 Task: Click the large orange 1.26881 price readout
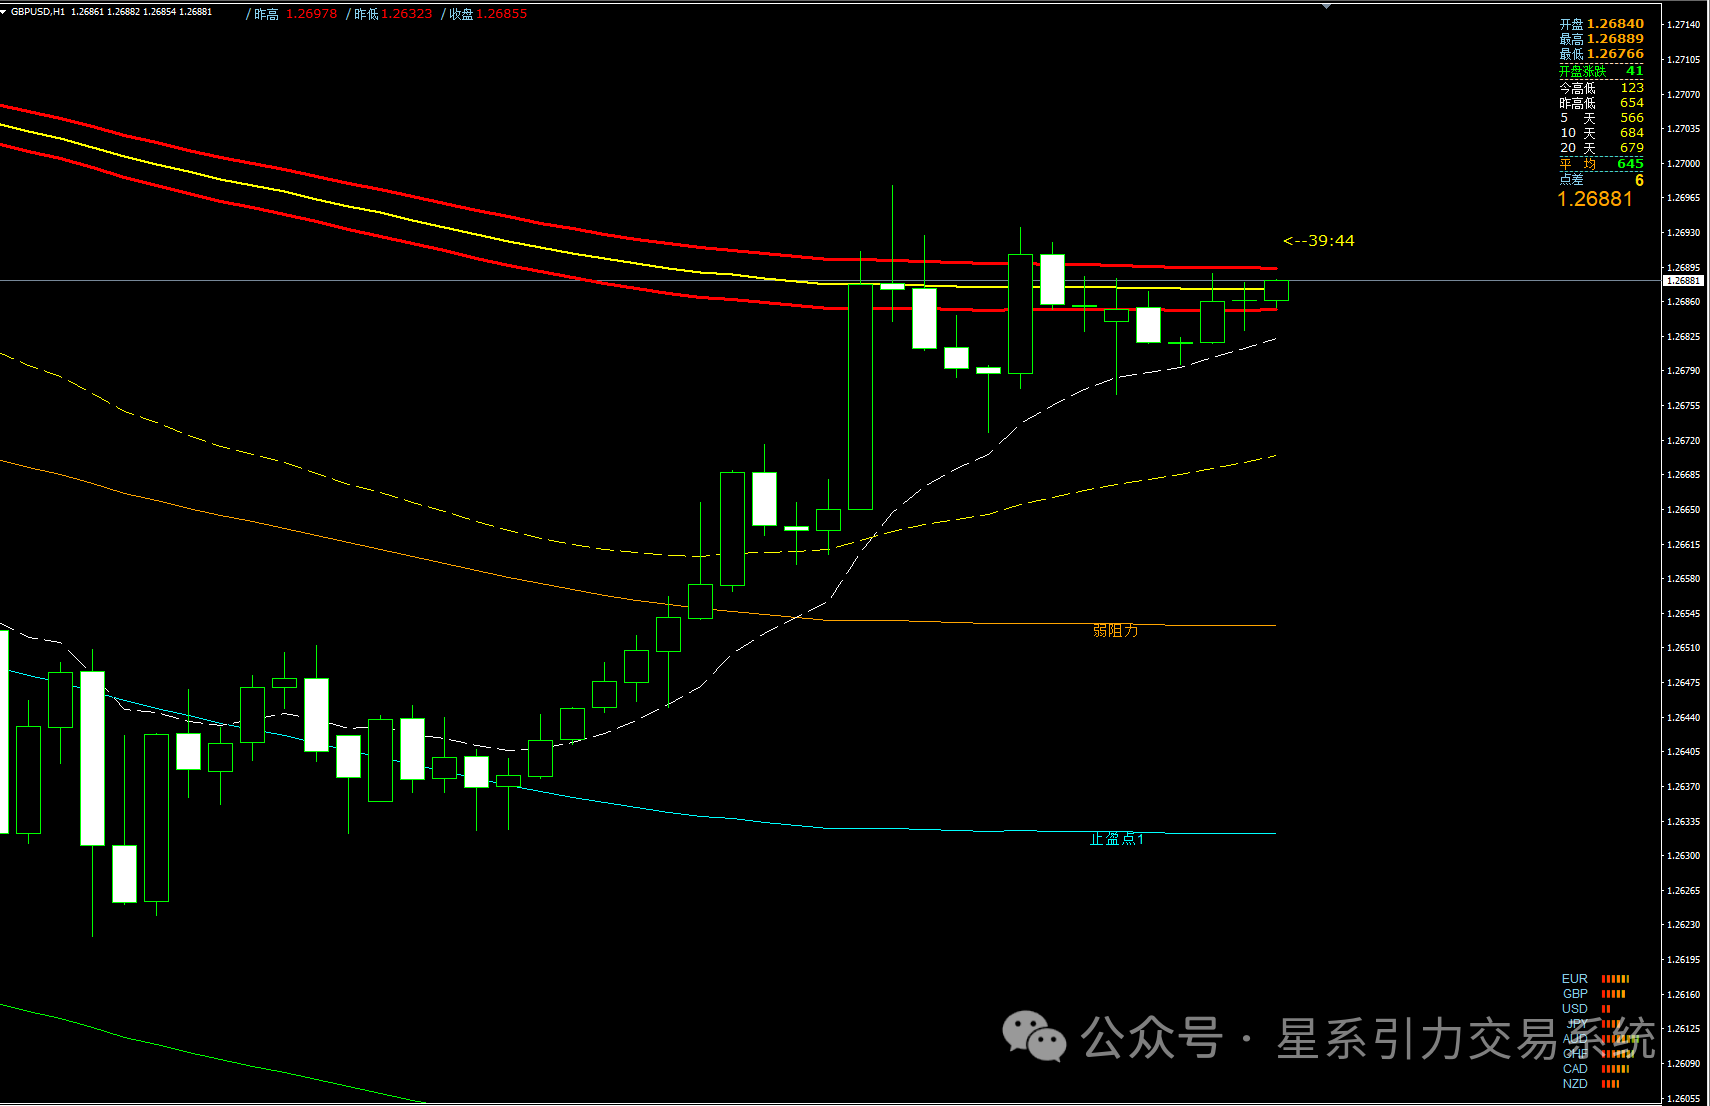[x=1595, y=199]
